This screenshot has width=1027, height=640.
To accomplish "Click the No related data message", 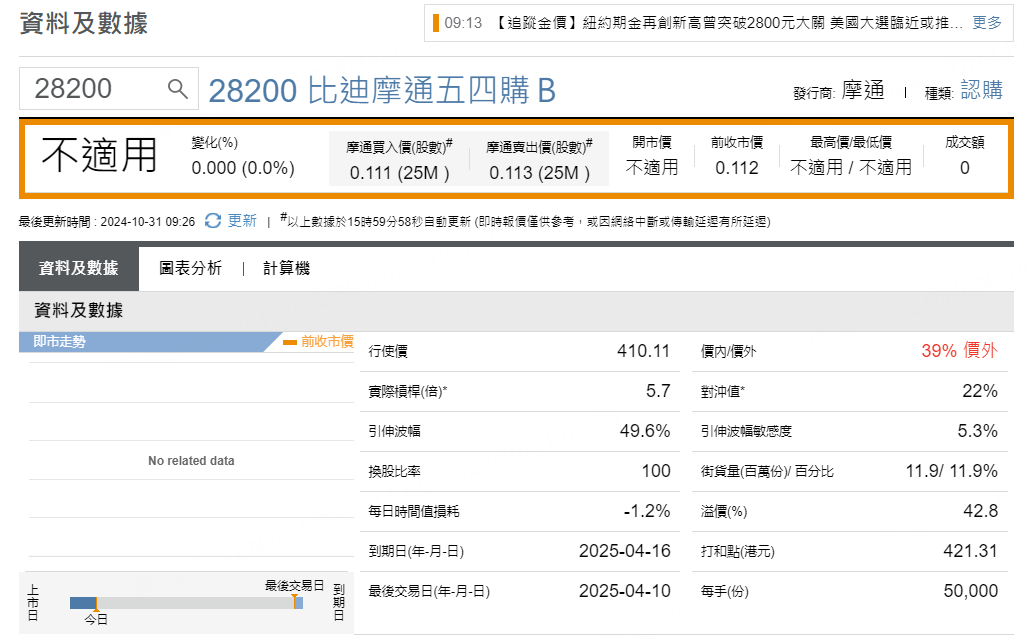I will point(191,461).
